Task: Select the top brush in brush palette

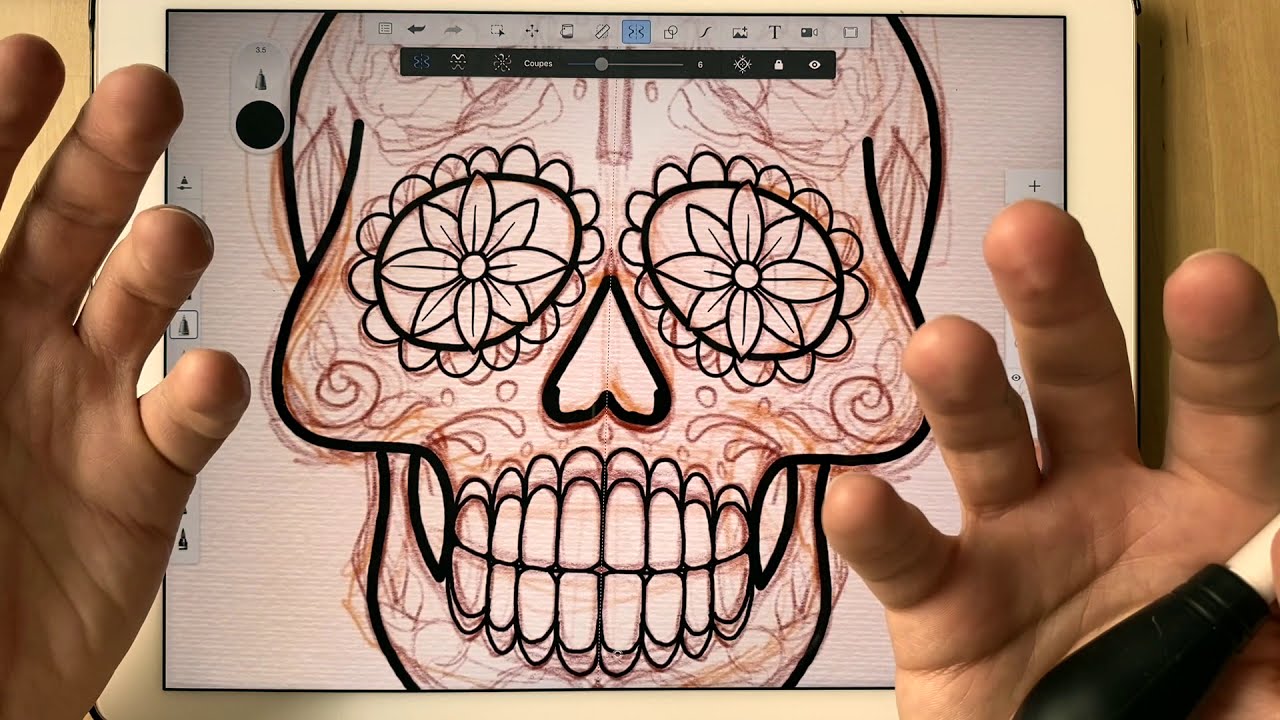Action: coord(184,182)
